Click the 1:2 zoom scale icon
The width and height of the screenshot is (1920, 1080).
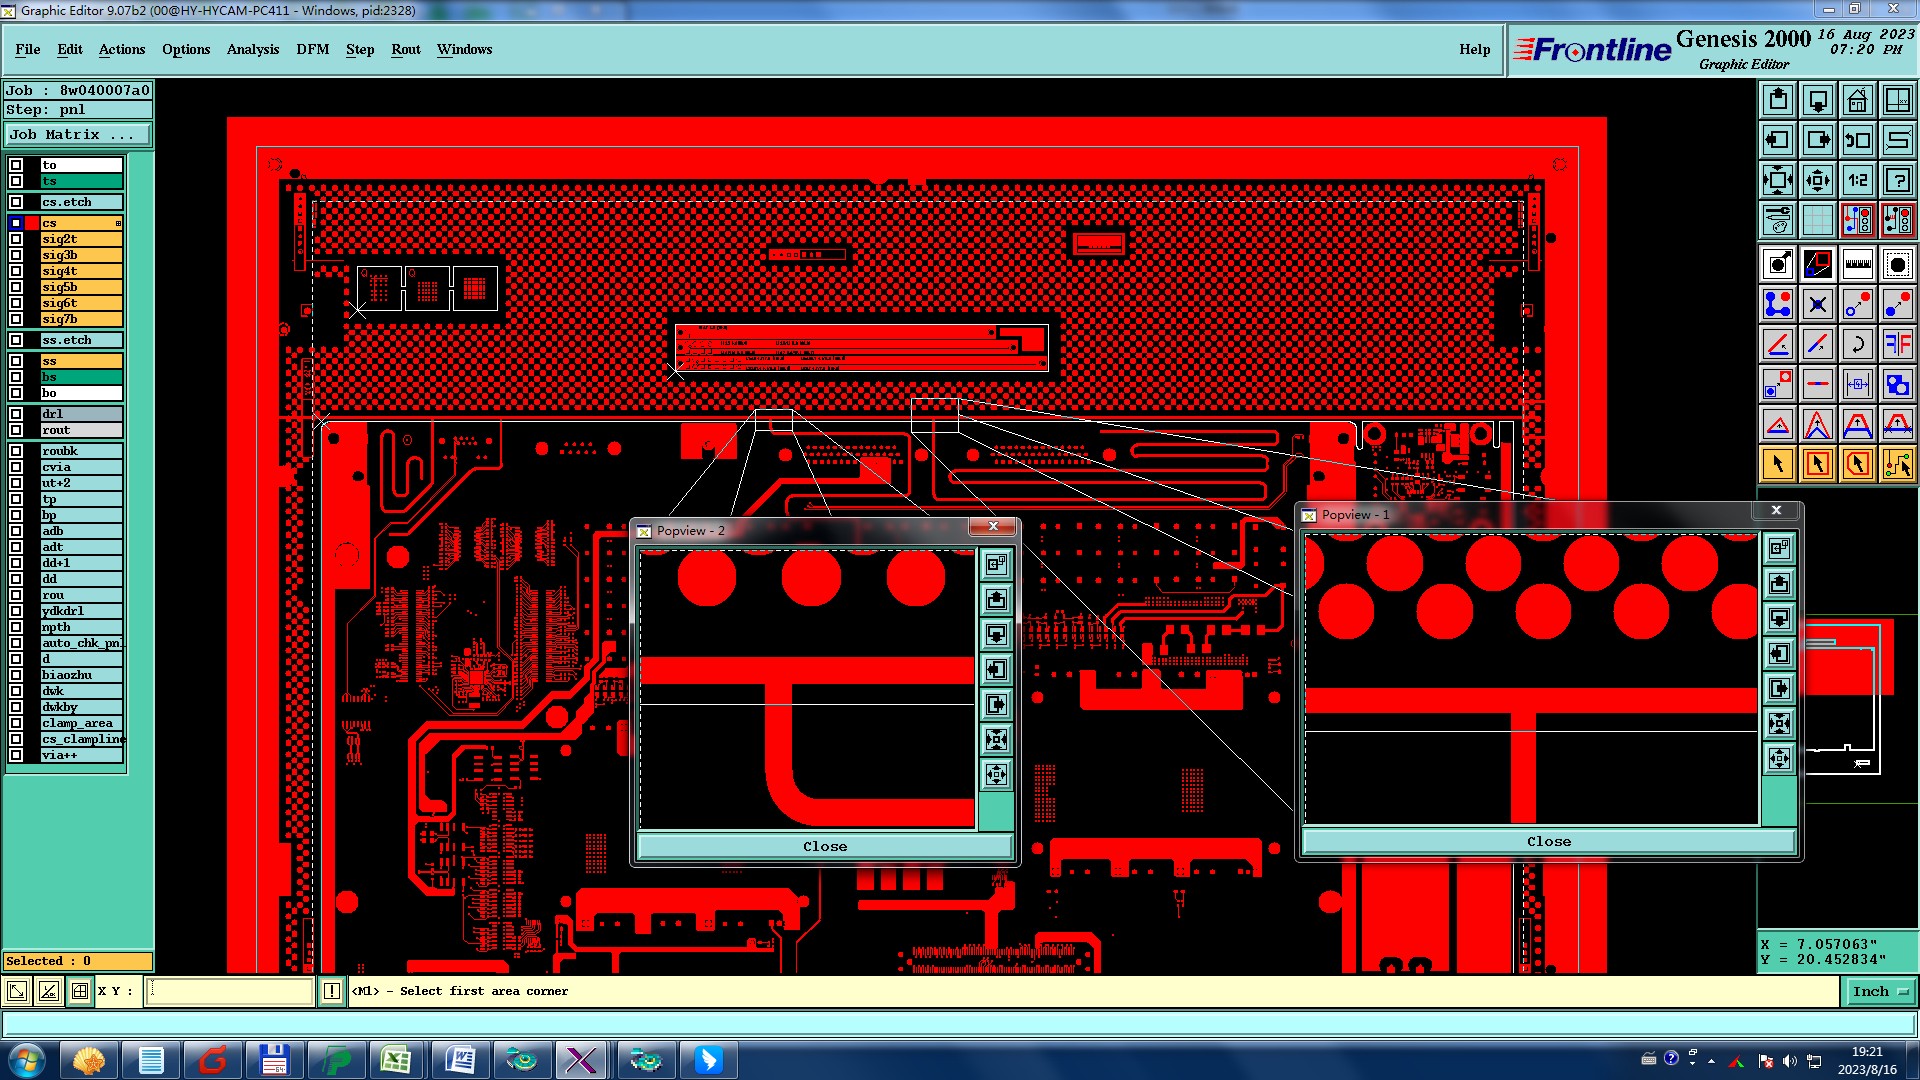pos(1857,180)
